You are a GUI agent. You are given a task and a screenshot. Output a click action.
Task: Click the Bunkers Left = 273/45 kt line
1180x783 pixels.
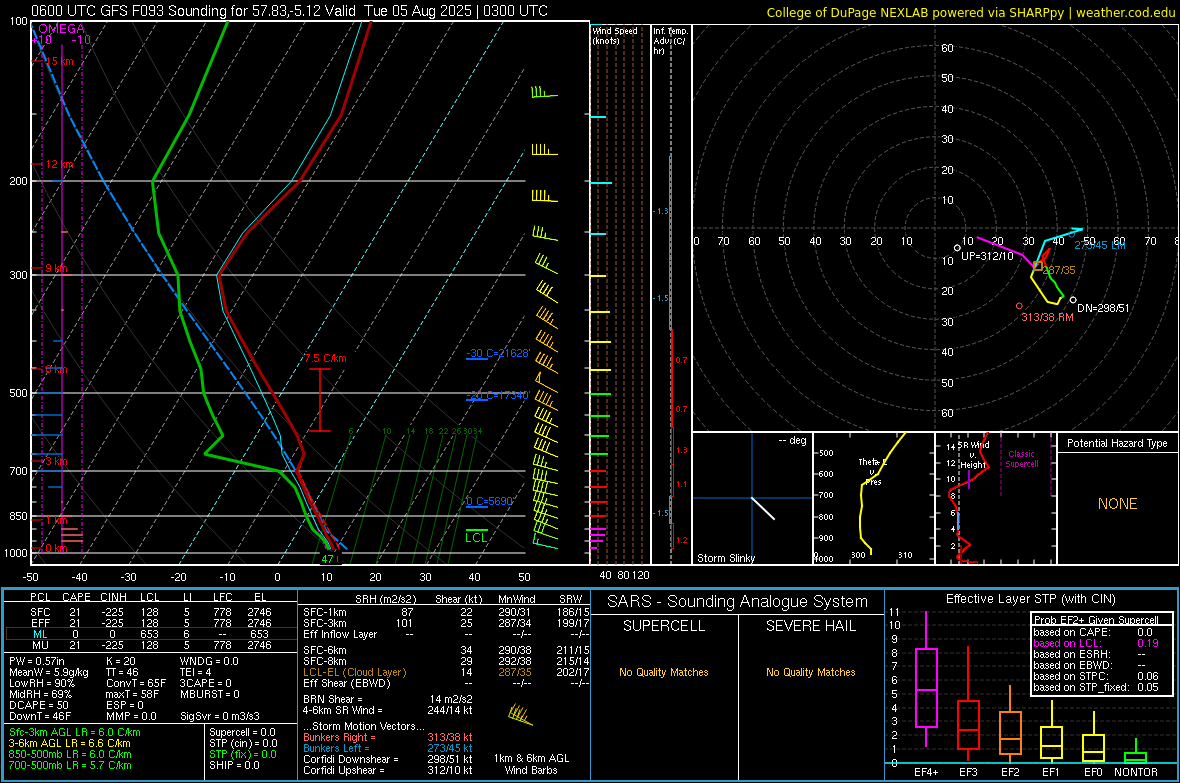pos(388,748)
